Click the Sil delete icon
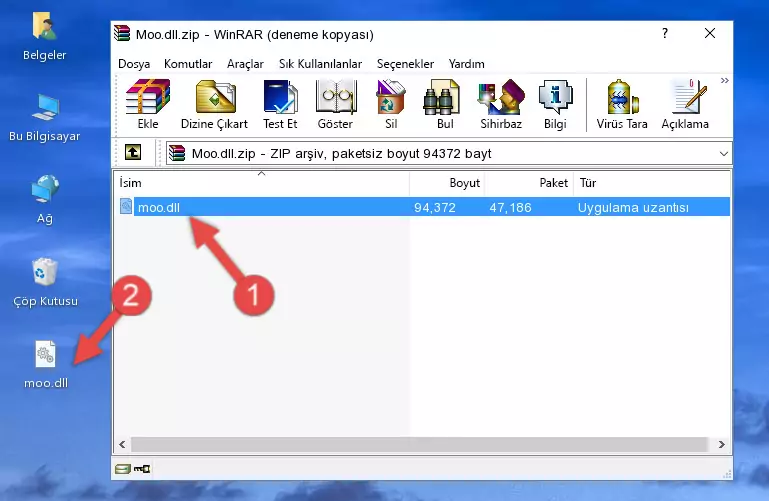Viewport: 769px width, 501px height. tap(391, 104)
